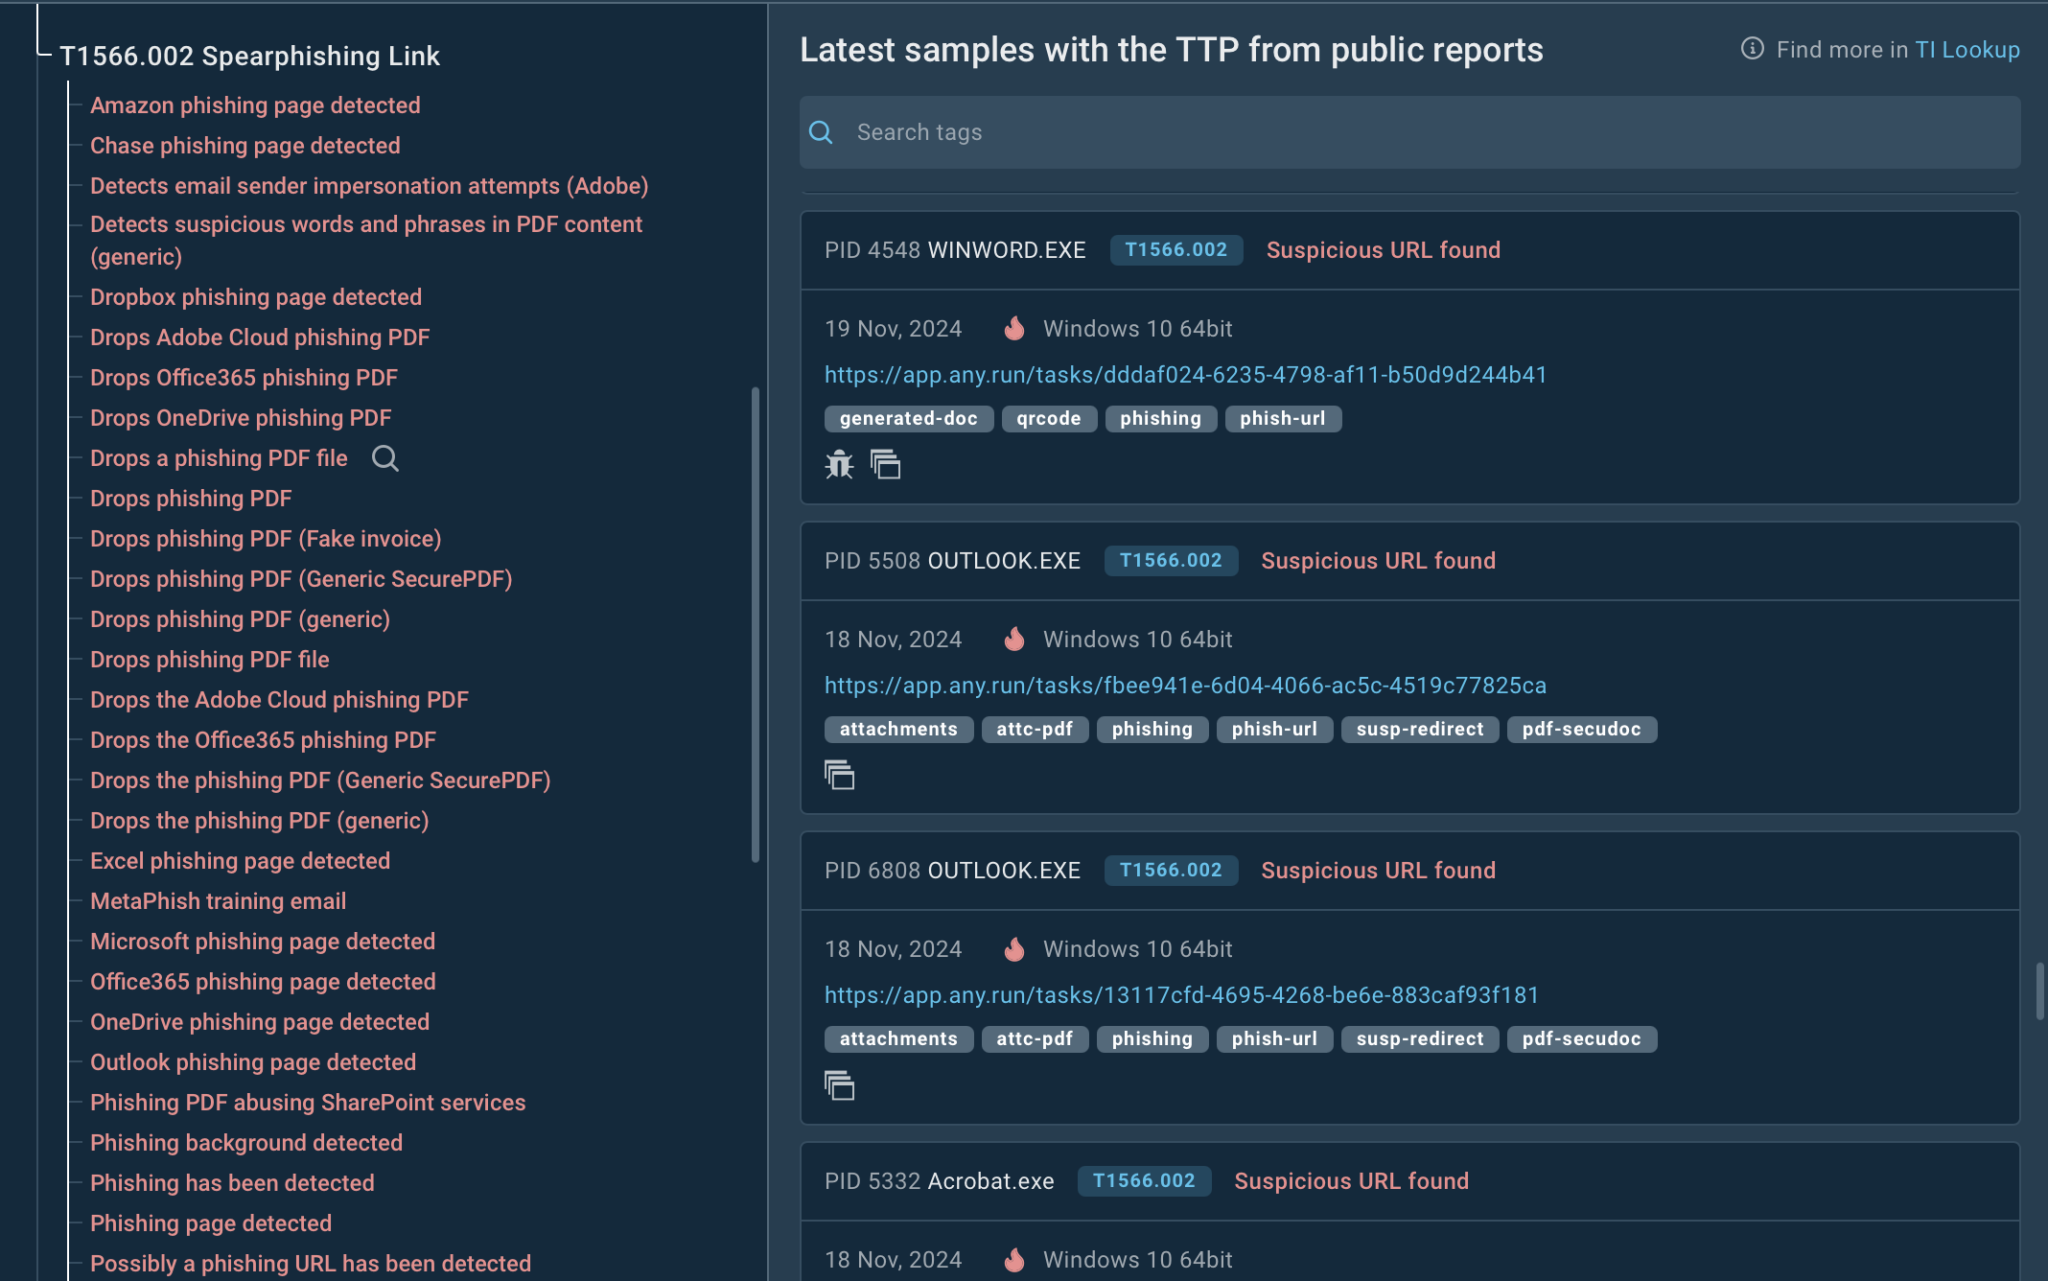The height and width of the screenshot is (1281, 2048).
Task: Click inside the Search tags input field
Action: coord(1200,131)
